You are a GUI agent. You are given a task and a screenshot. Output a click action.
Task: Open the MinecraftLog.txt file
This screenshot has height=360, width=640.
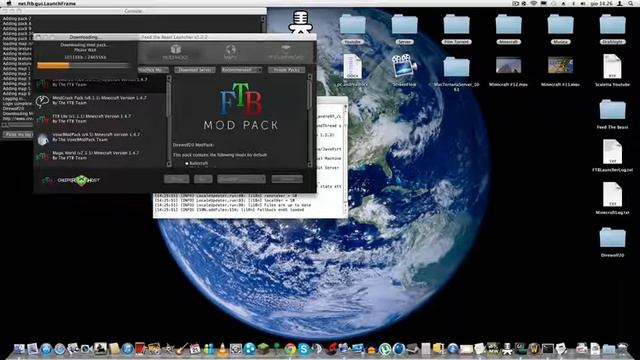click(x=612, y=195)
